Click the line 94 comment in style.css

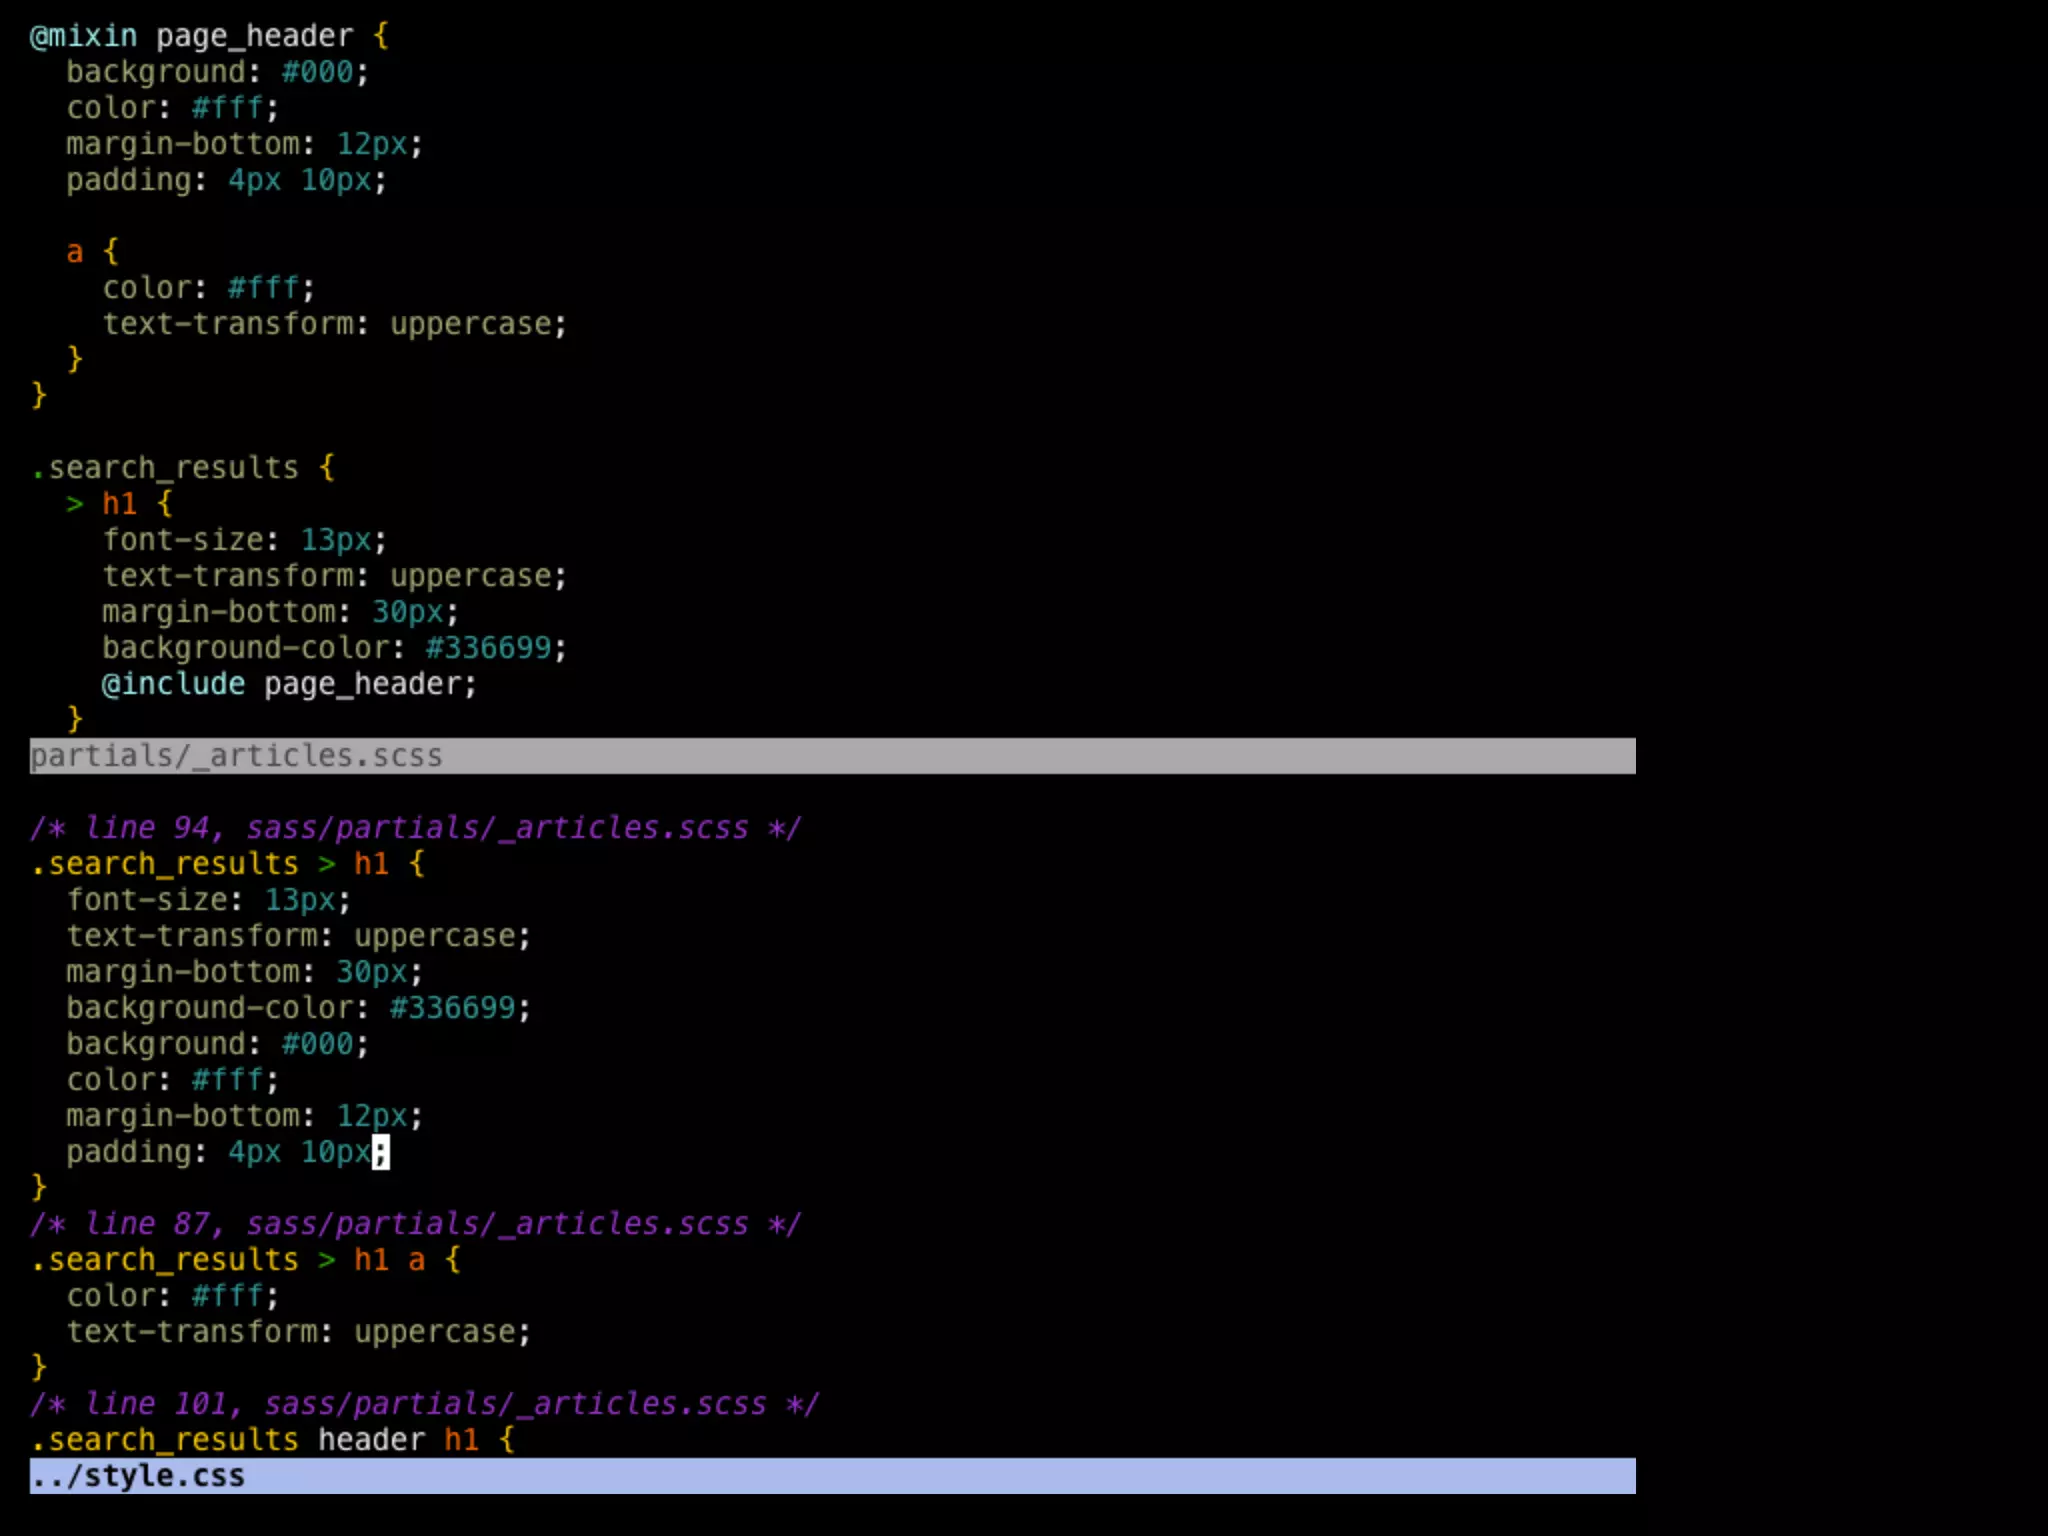[x=414, y=828]
